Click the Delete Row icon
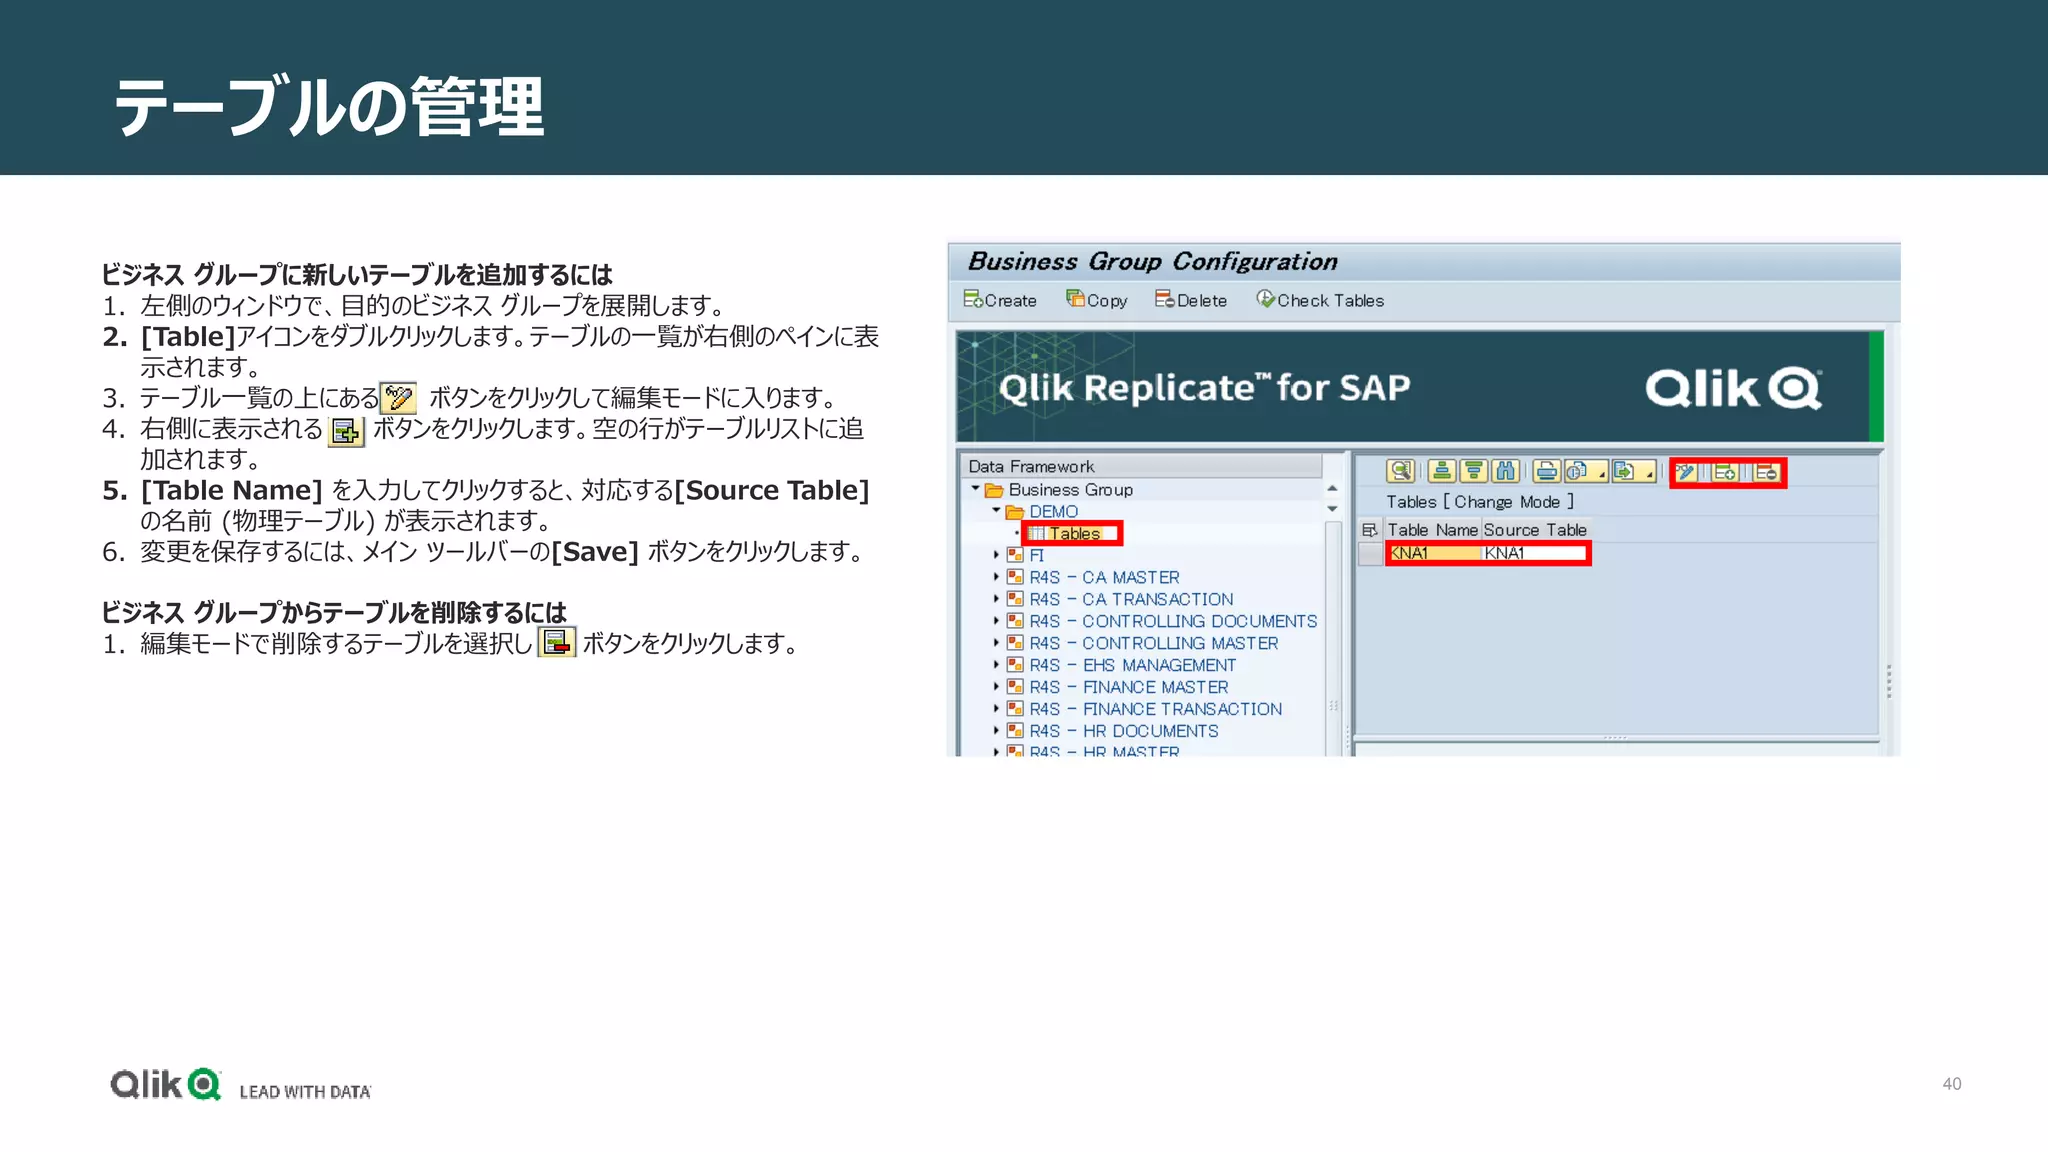 point(1766,472)
